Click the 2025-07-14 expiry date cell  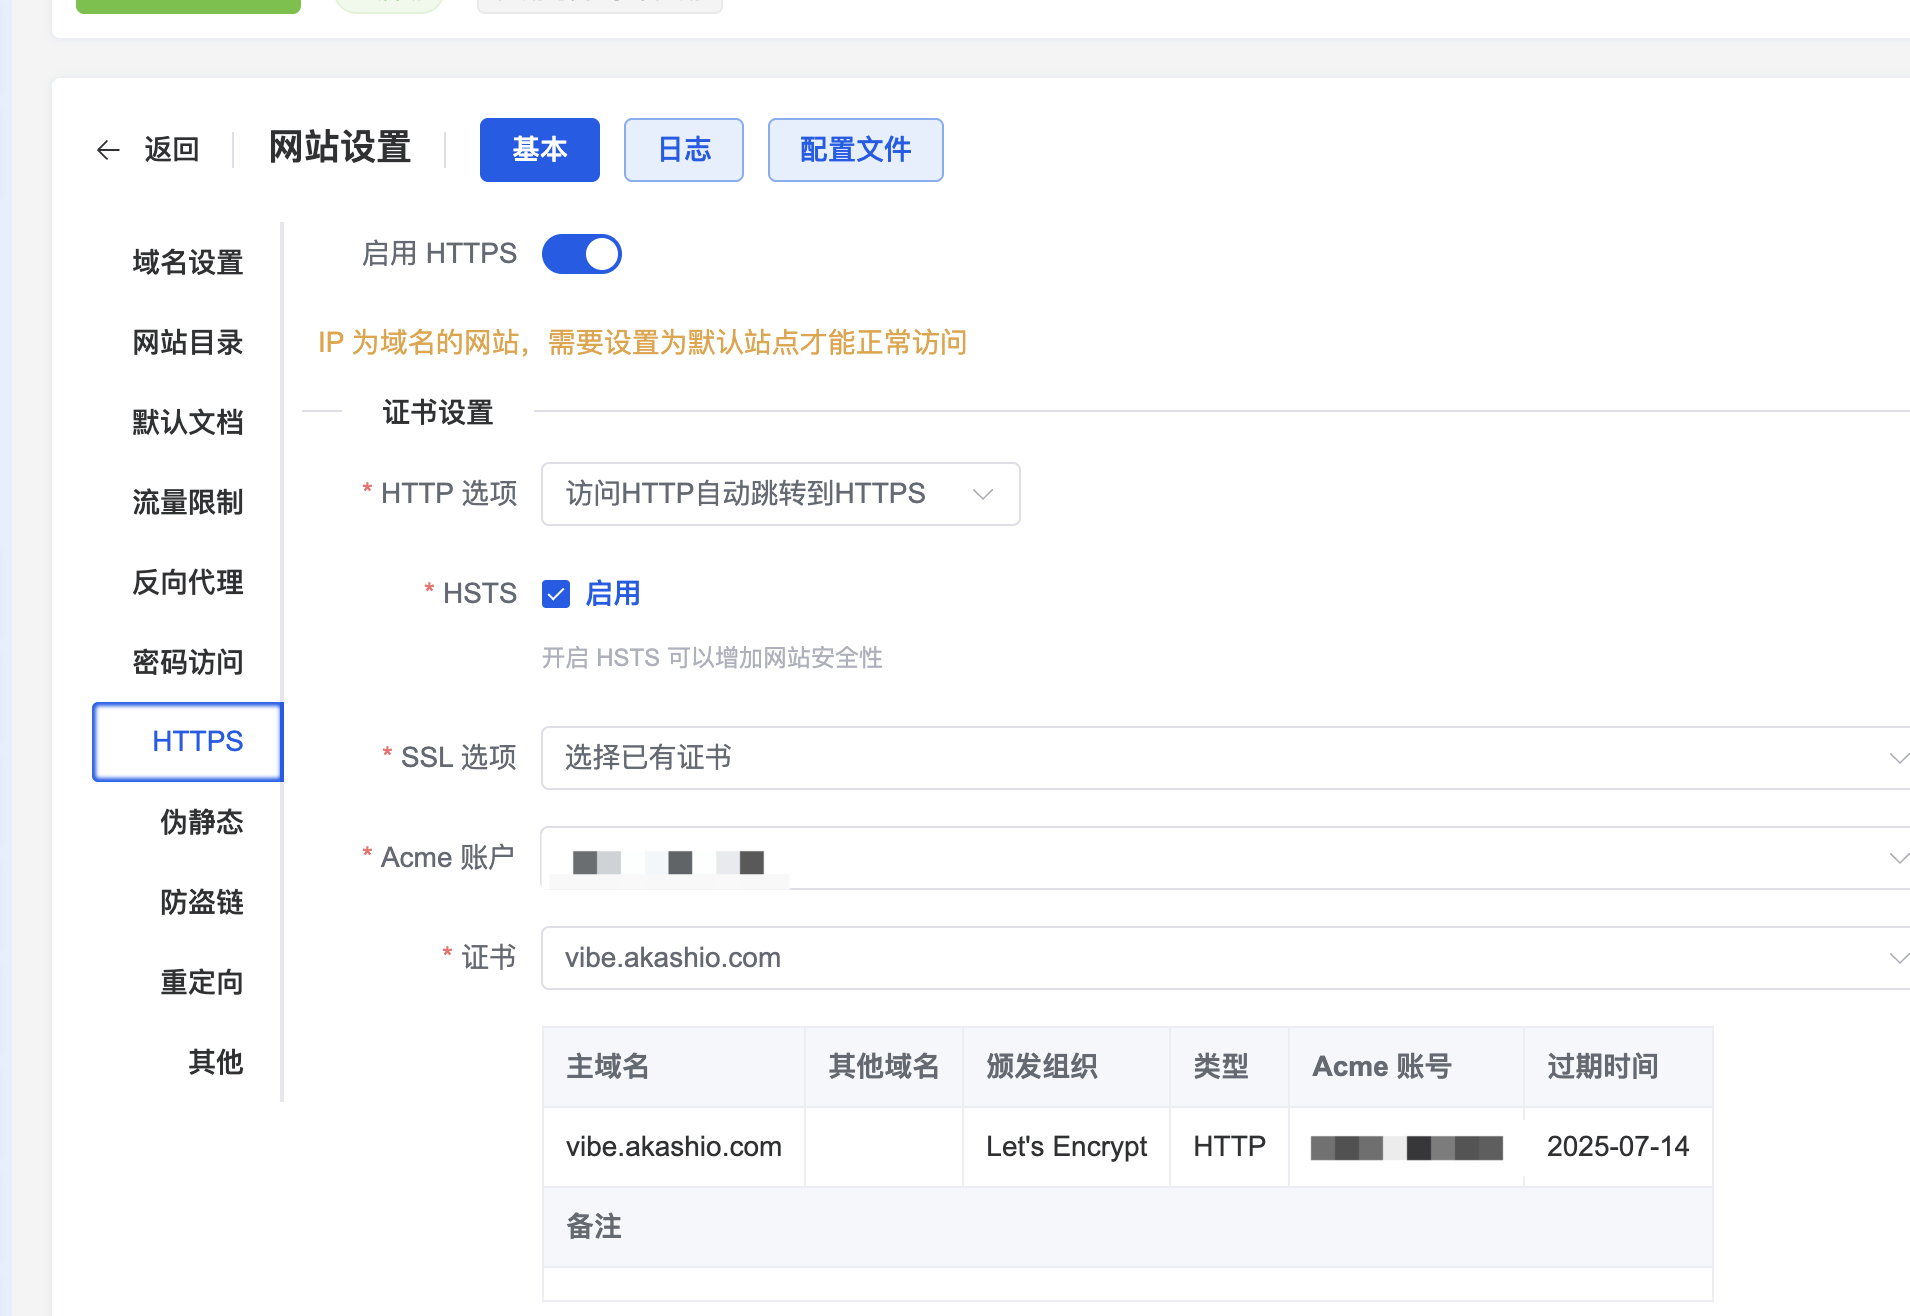pos(1618,1147)
